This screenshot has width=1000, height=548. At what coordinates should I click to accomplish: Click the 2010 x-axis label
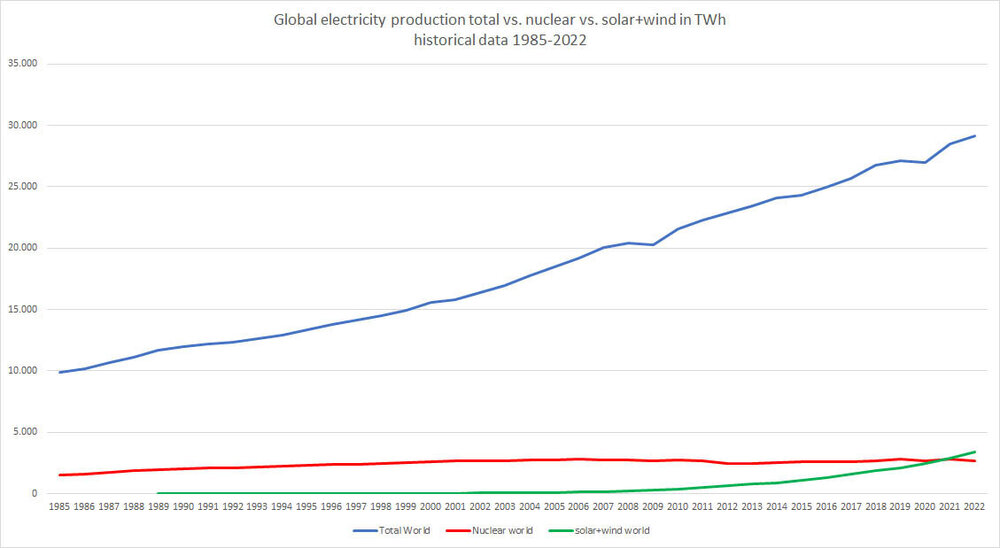point(677,507)
